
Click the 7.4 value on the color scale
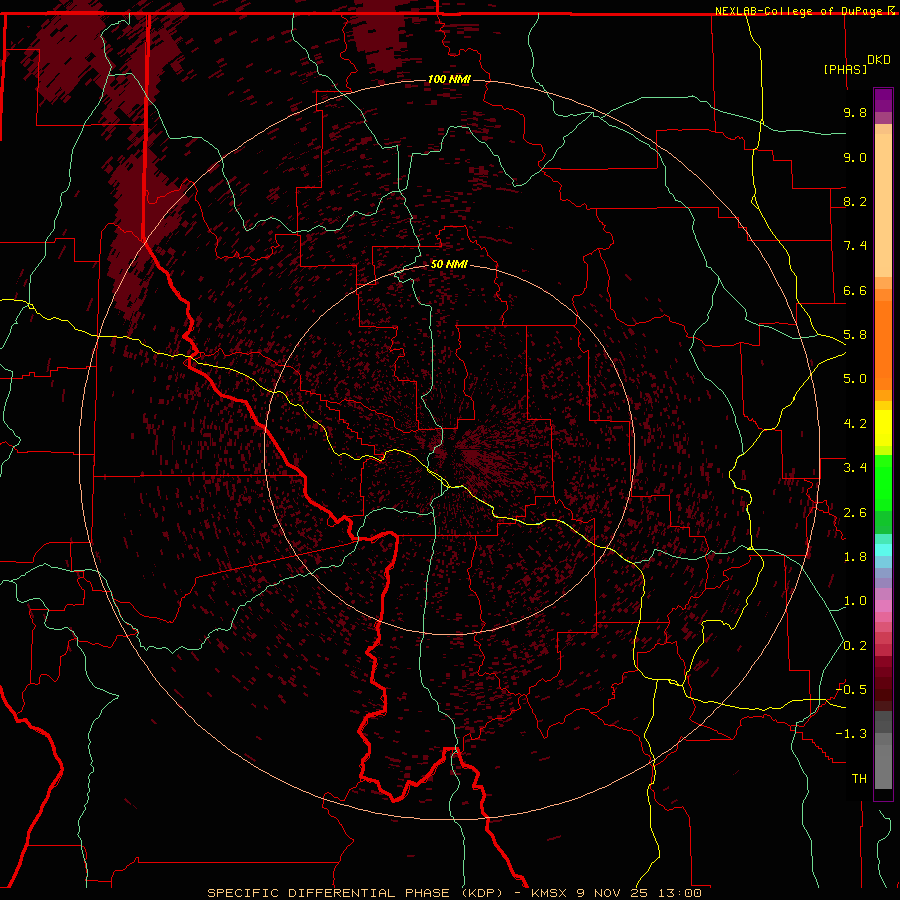855,246
